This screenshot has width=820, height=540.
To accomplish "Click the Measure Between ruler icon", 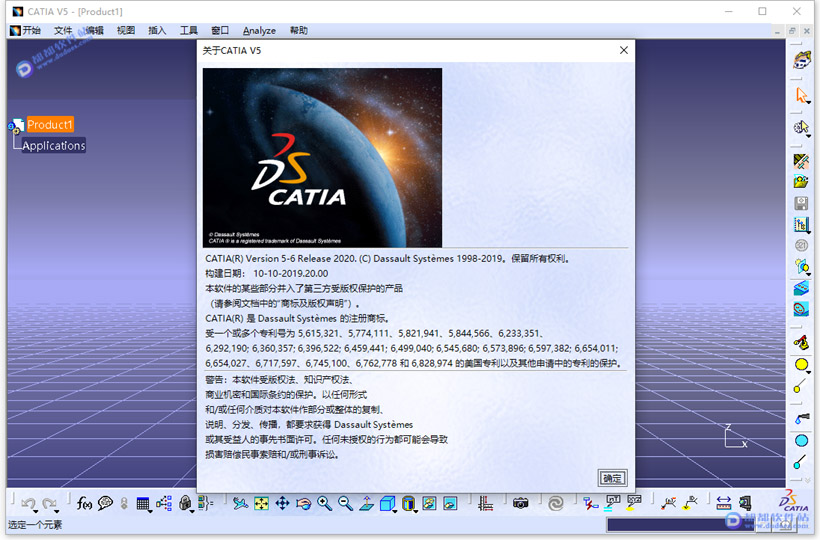I will (x=723, y=503).
